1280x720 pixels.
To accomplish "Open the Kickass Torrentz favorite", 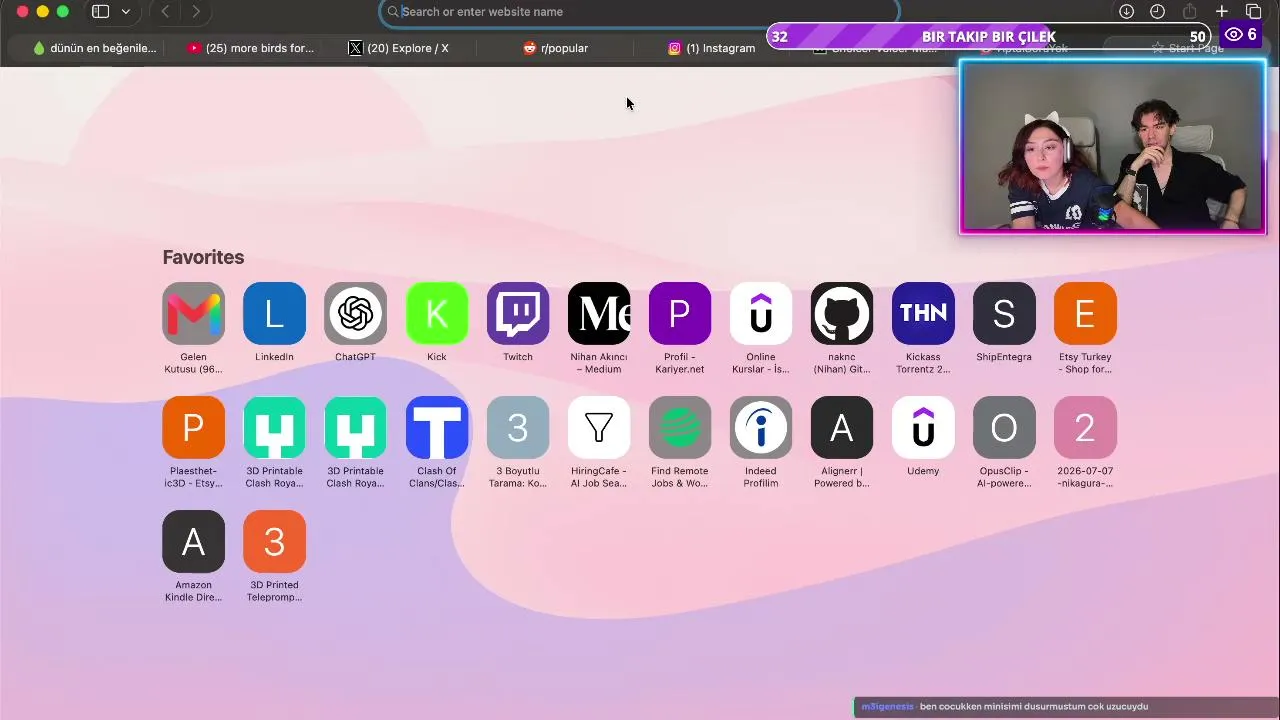I will 923,314.
